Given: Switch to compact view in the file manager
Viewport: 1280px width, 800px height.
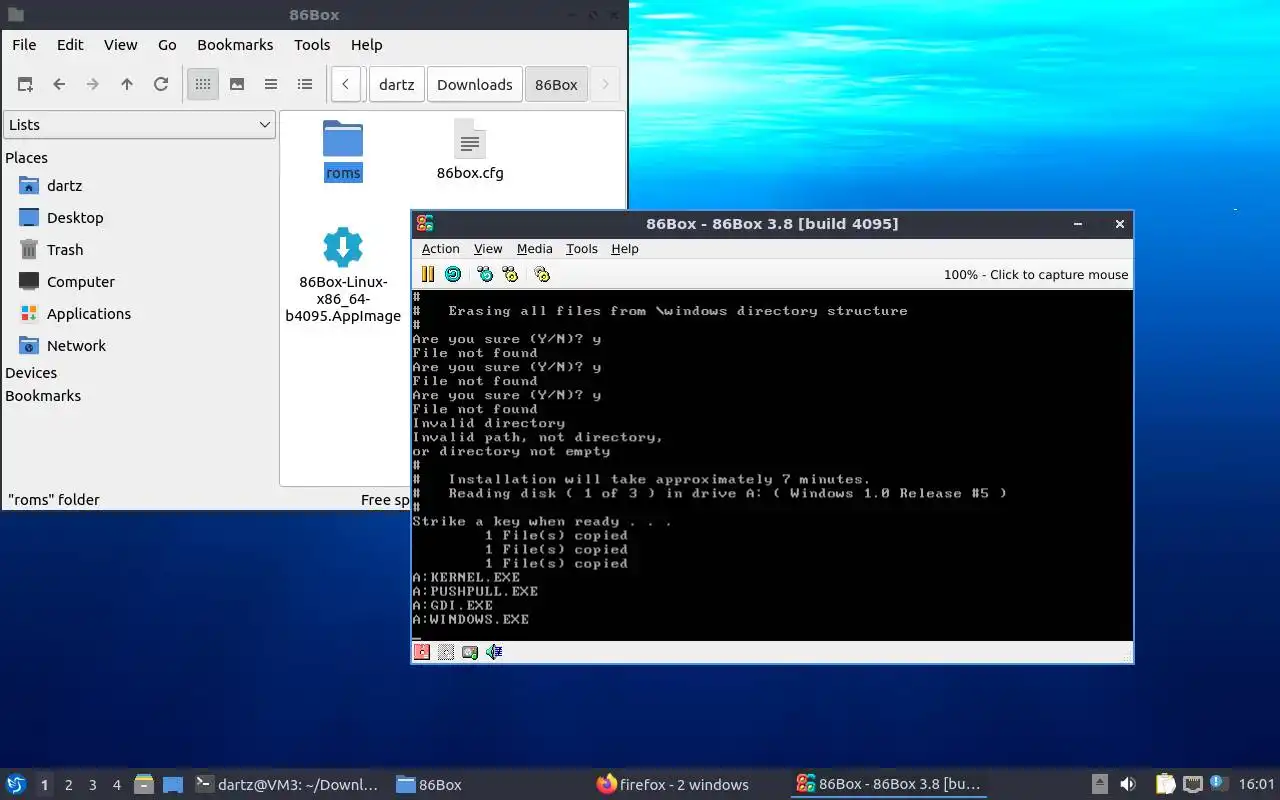Looking at the screenshot, I should 271,85.
